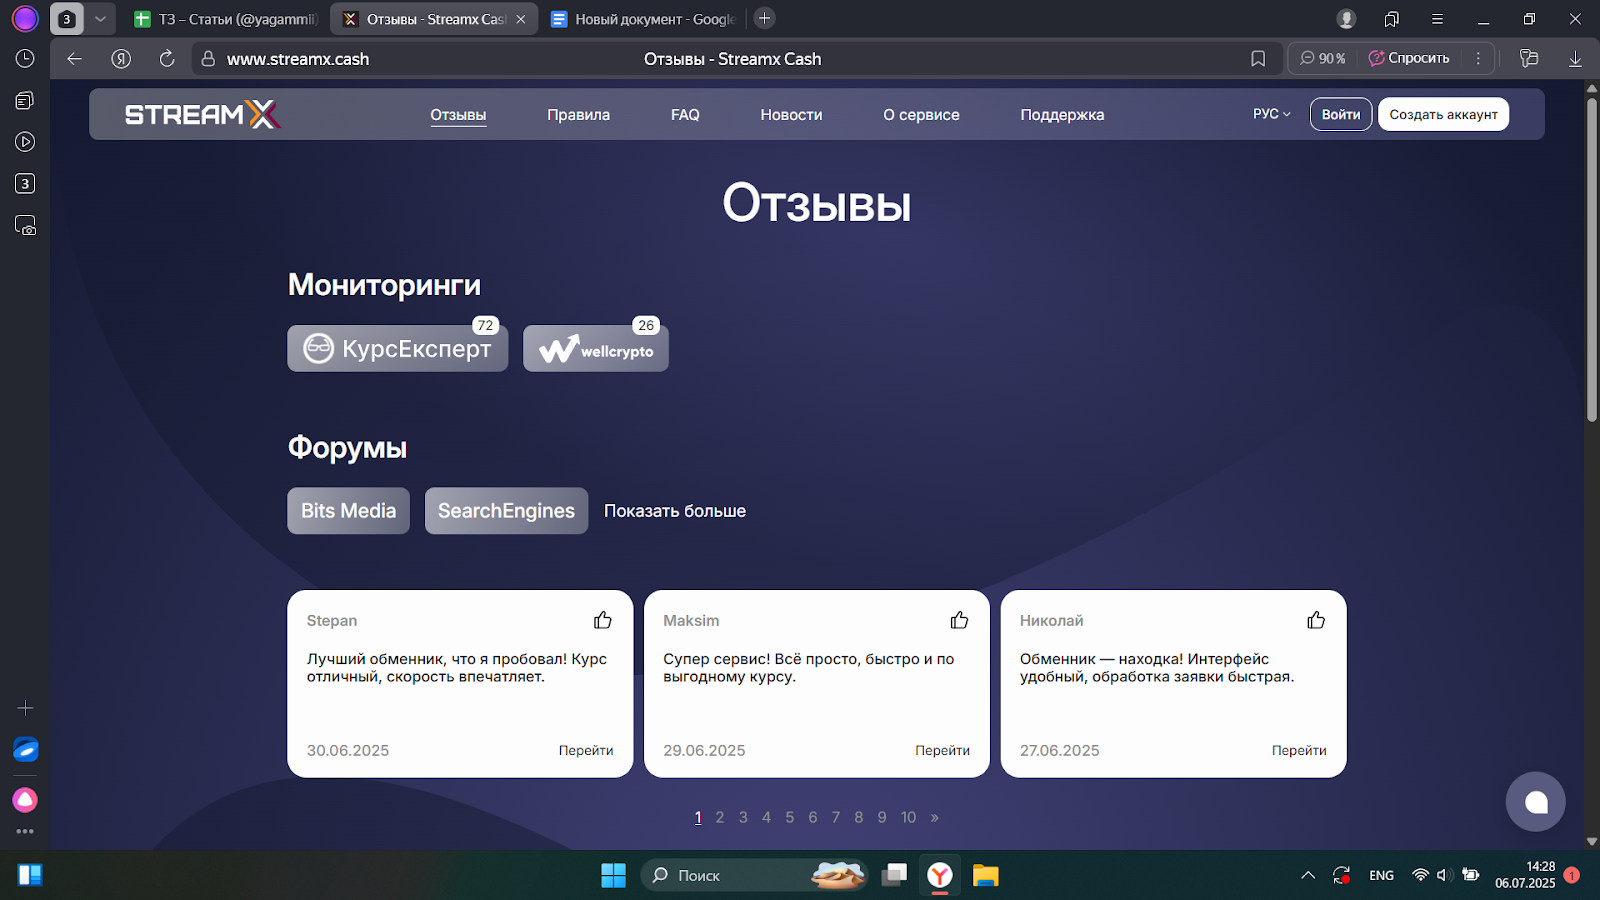This screenshot has height=900, width=1600.
Task: Click the Войти login button
Action: click(x=1341, y=114)
